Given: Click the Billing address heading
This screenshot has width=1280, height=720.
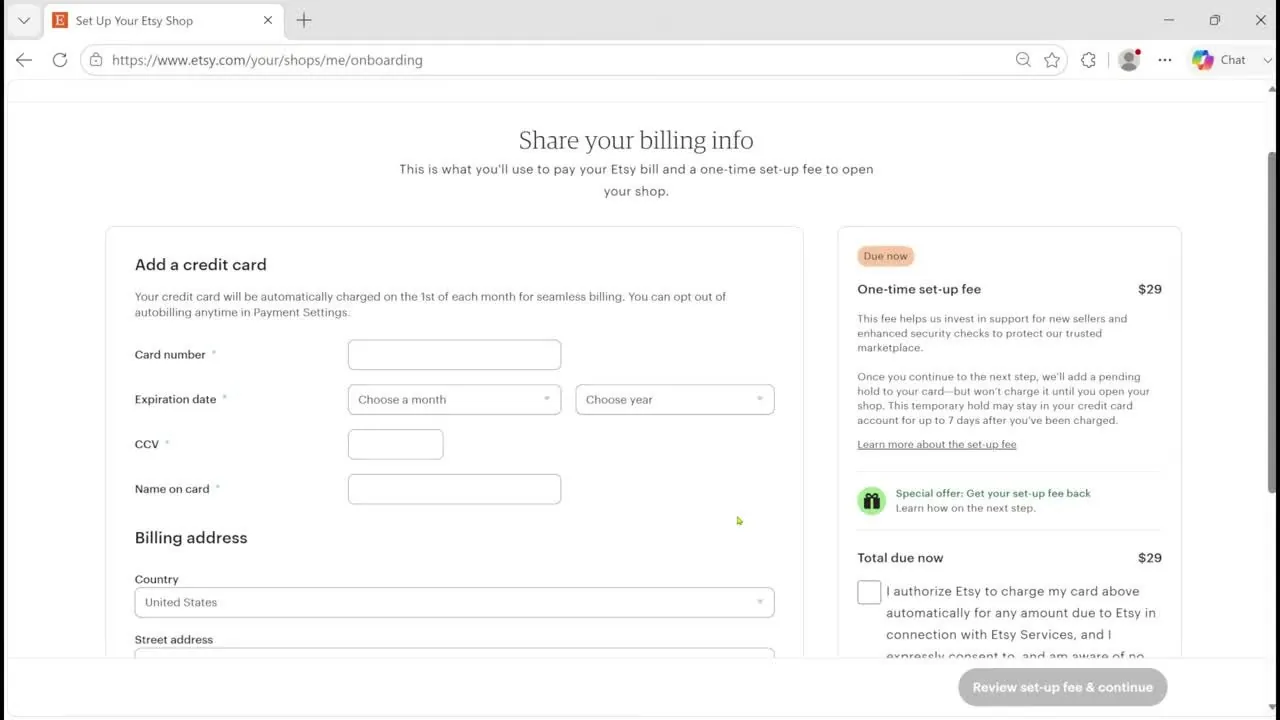Looking at the screenshot, I should point(191,538).
